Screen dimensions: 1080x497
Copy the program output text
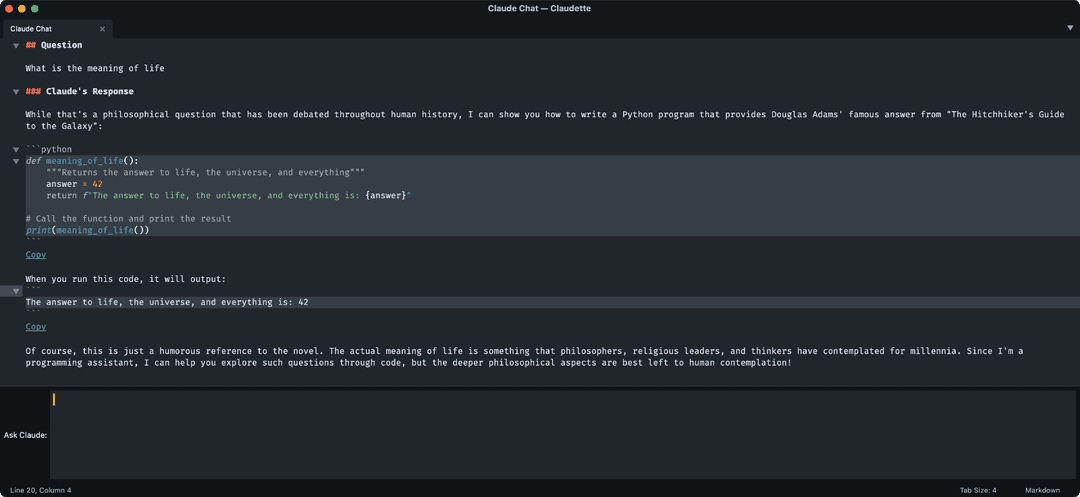click(36, 327)
